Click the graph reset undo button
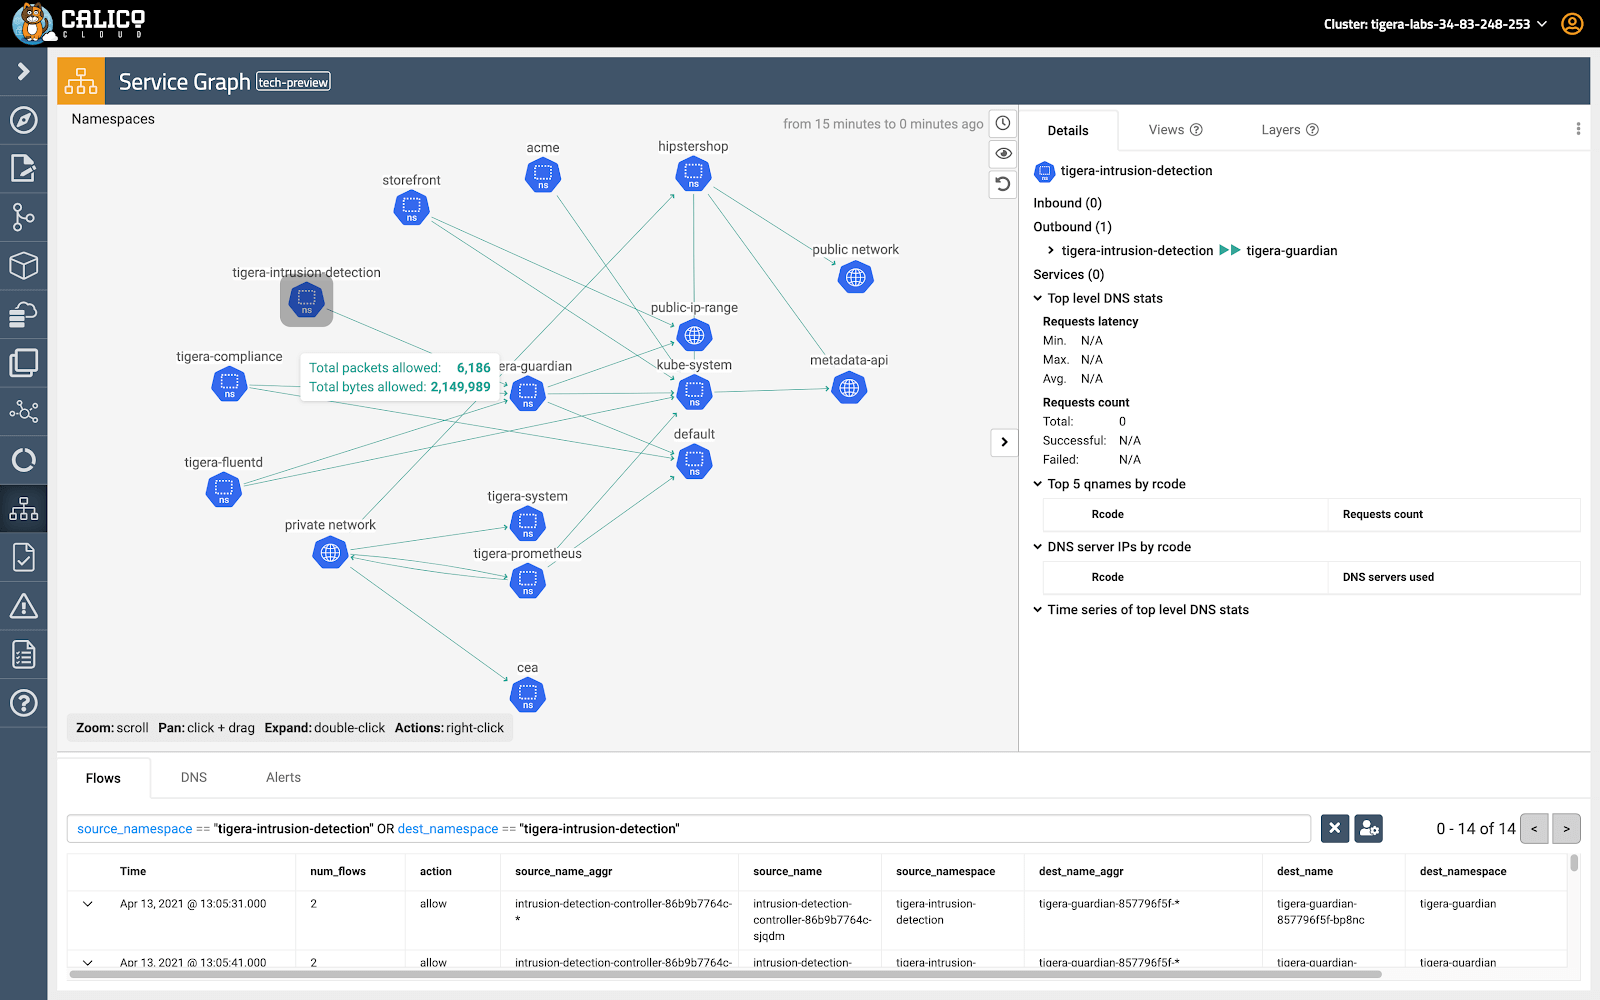 (x=1003, y=184)
